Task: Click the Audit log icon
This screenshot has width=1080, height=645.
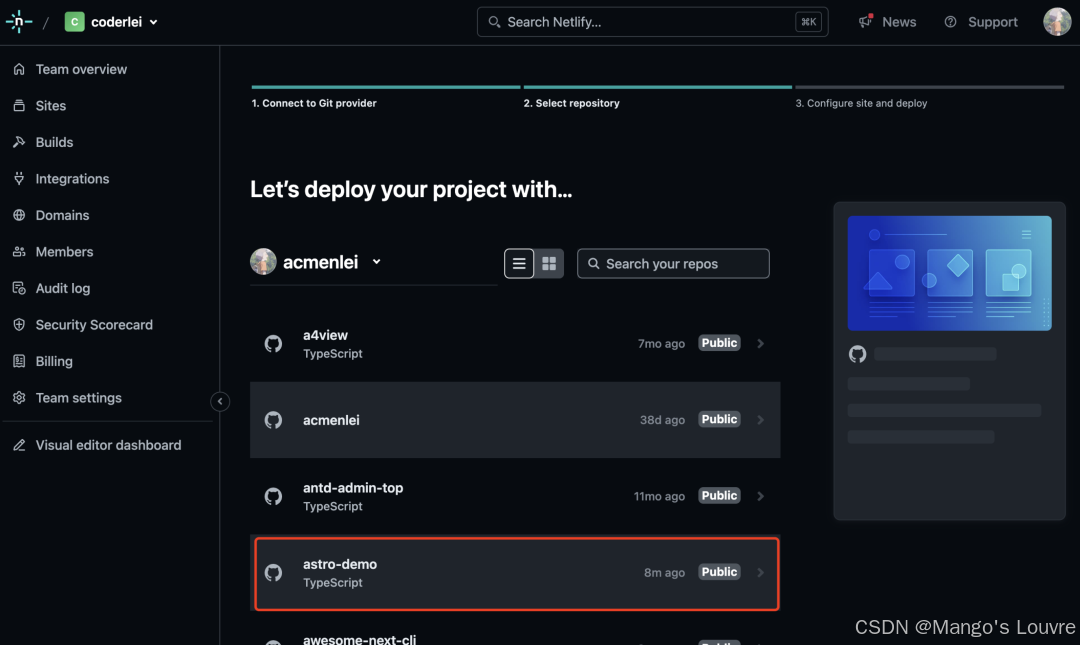Action: [19, 288]
